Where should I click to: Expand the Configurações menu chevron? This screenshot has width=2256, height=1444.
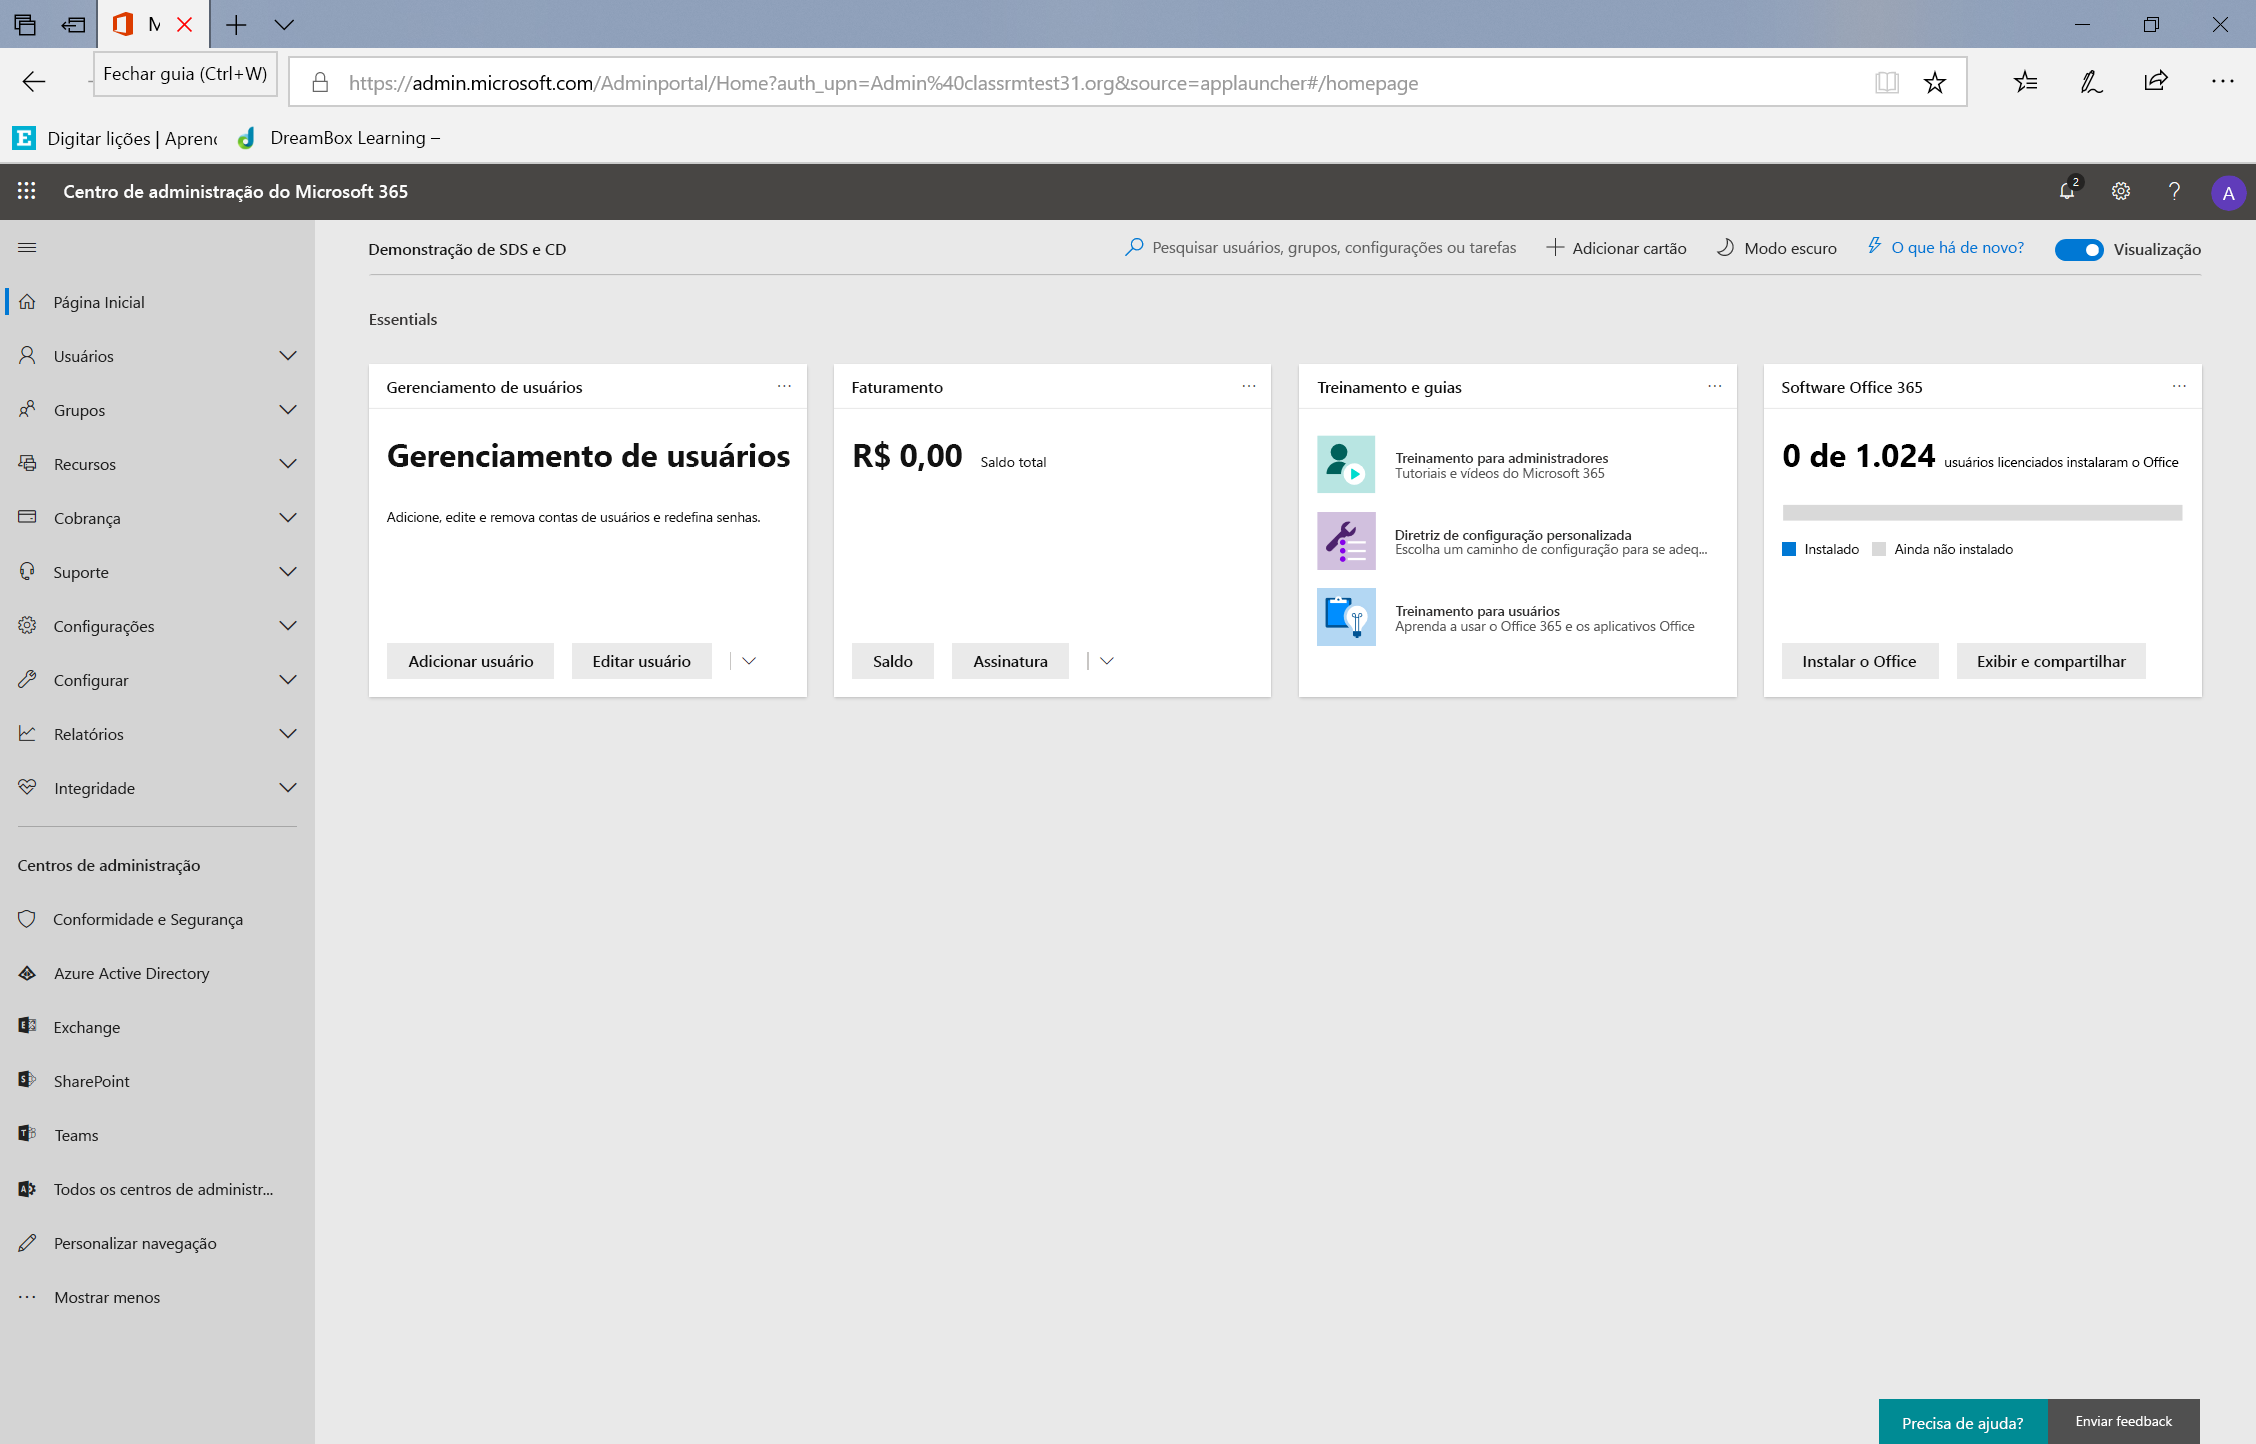[x=288, y=626]
